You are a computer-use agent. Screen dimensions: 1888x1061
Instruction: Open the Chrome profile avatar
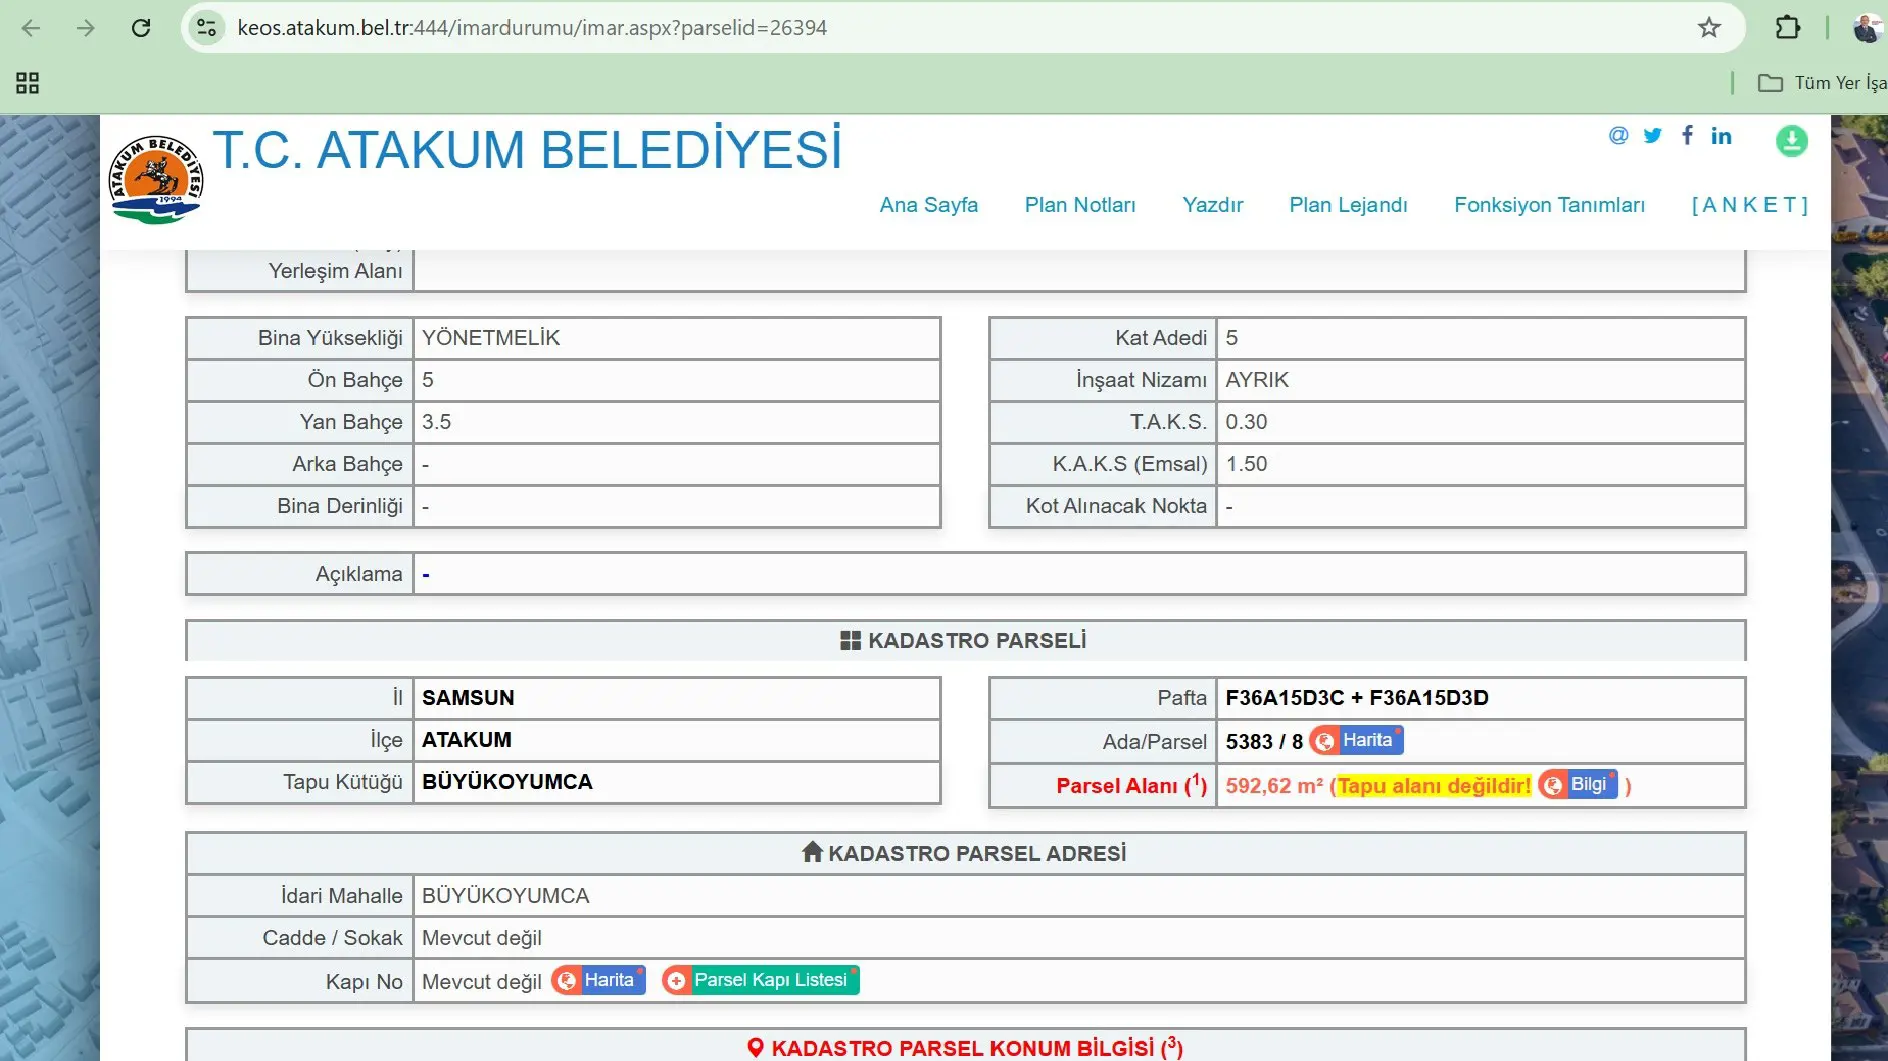click(x=1867, y=28)
